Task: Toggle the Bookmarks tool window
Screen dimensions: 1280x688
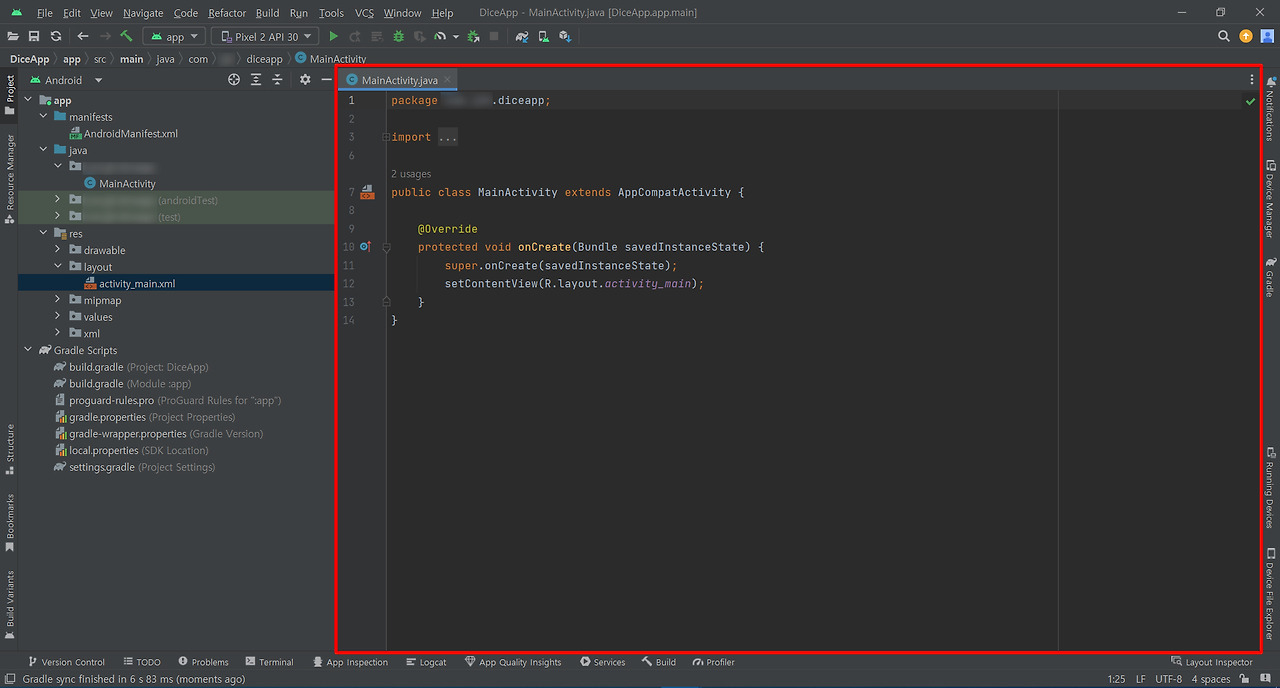Action: [x=10, y=523]
